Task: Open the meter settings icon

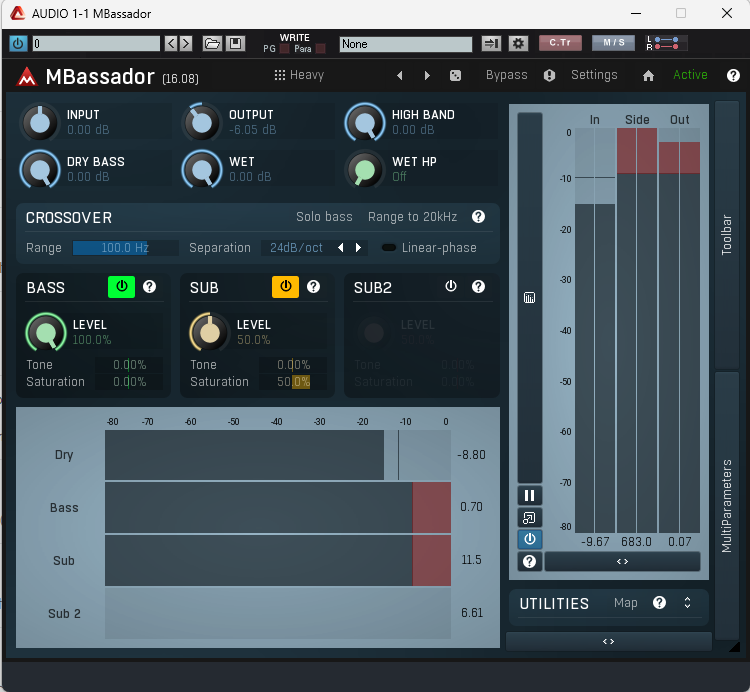Action: [529, 298]
